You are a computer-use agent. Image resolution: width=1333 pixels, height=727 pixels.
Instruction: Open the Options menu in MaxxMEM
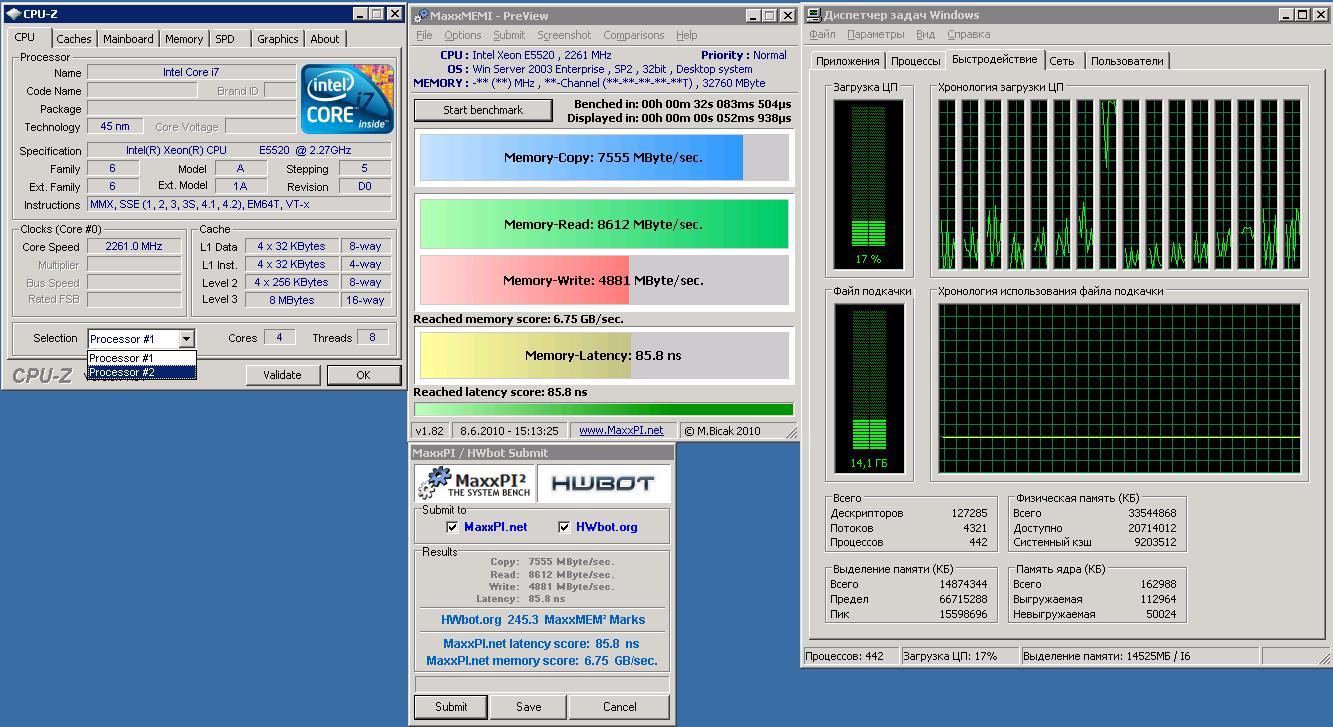click(462, 35)
